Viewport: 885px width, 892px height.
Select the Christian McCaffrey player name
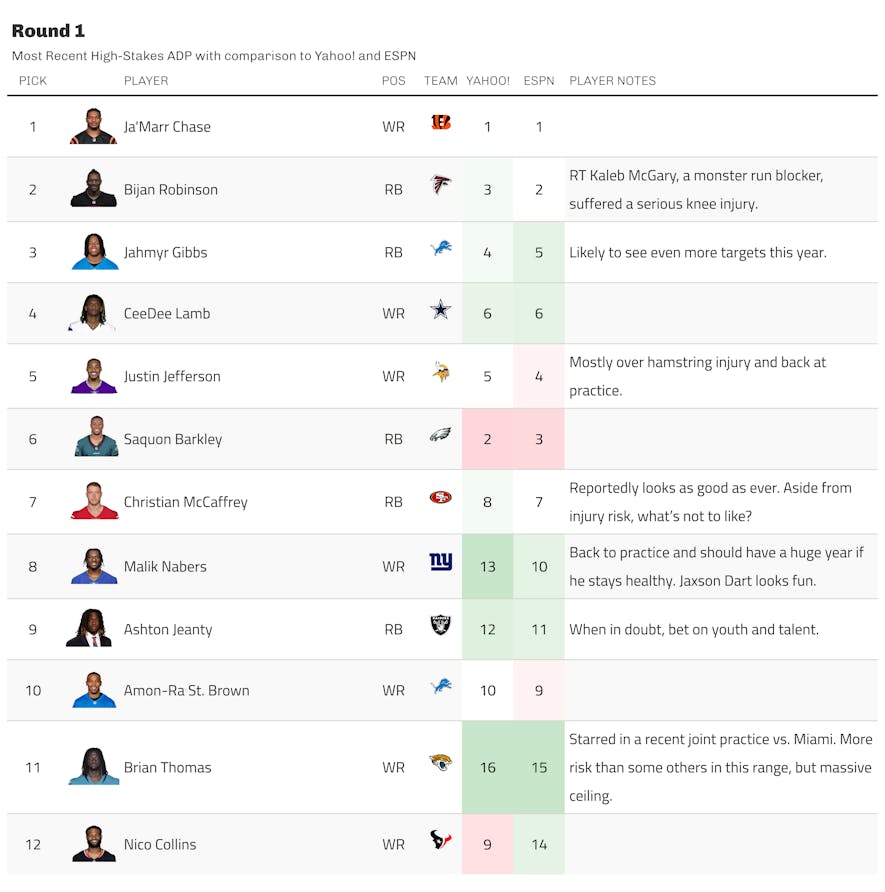tap(185, 502)
